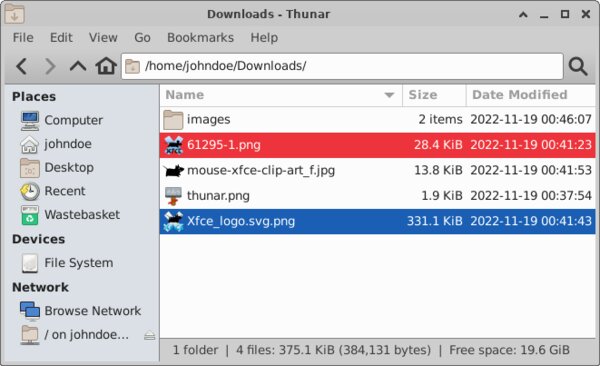600x366 pixels.
Task: Open parent folder with the up arrow
Action: 78,66
